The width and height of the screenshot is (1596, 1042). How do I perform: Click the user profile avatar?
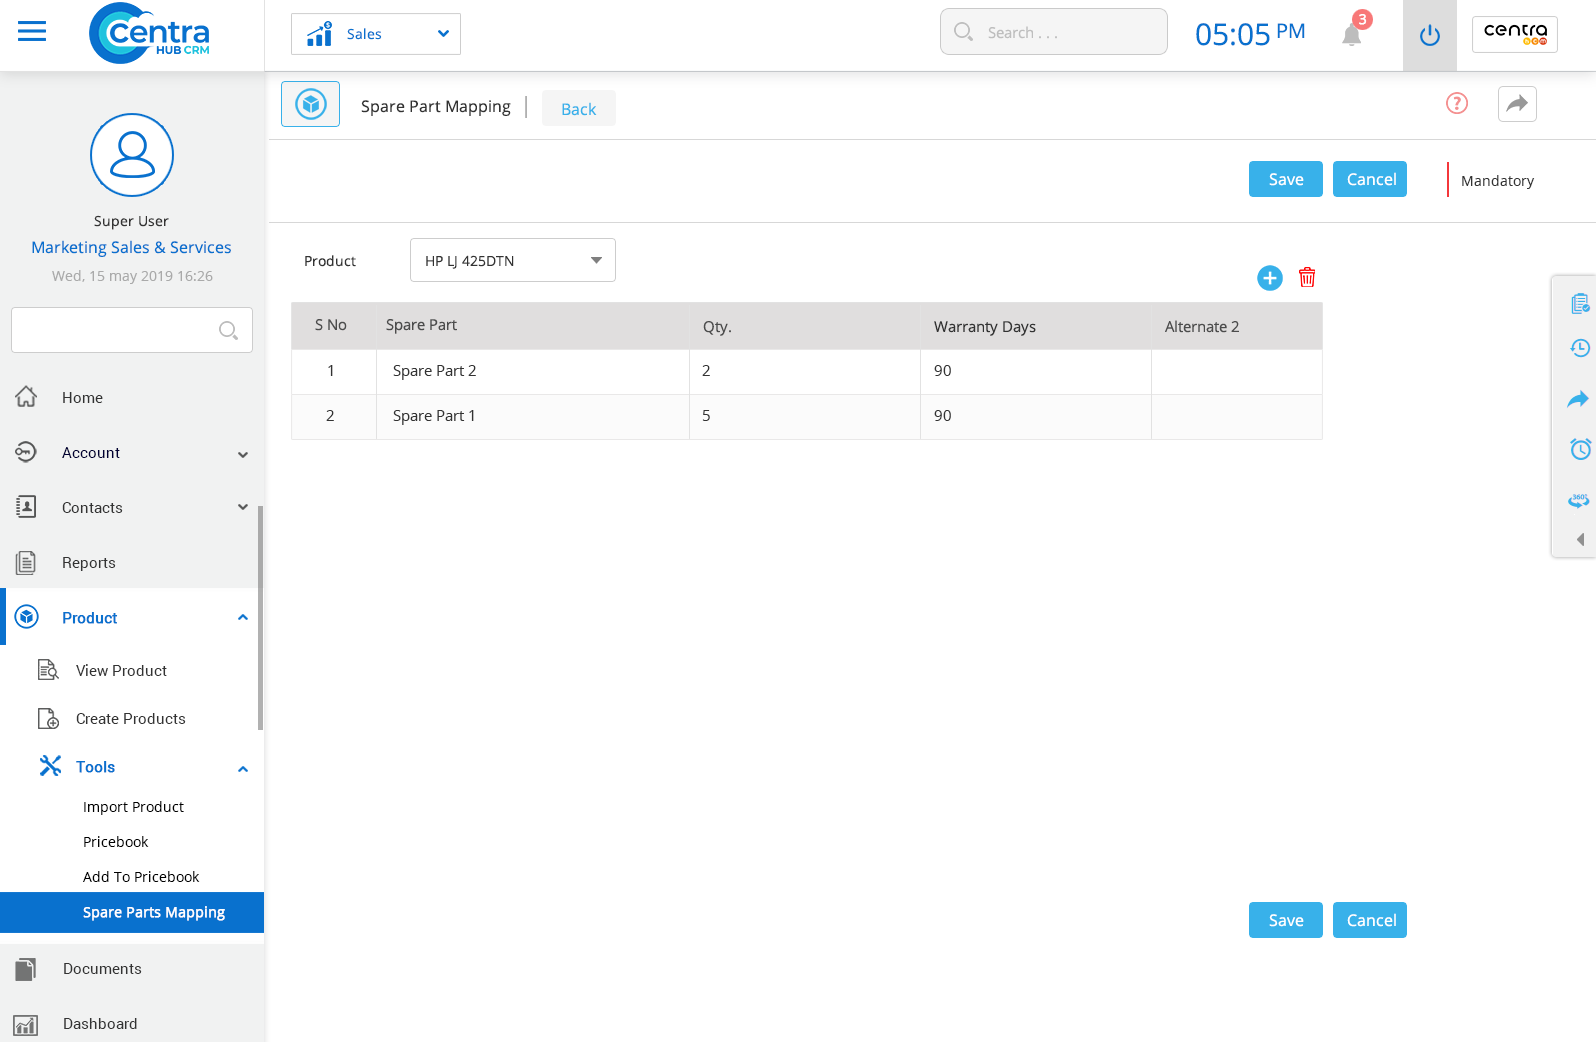click(132, 155)
